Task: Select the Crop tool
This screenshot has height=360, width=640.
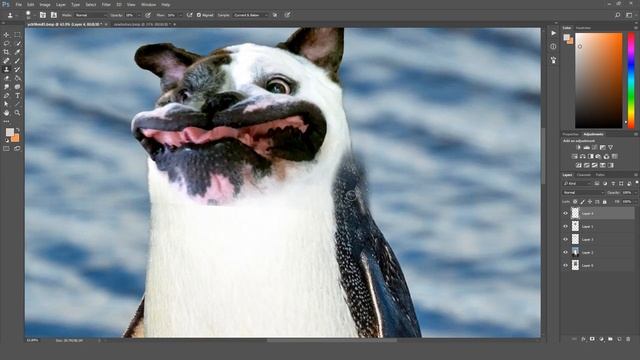Action: click(7, 52)
